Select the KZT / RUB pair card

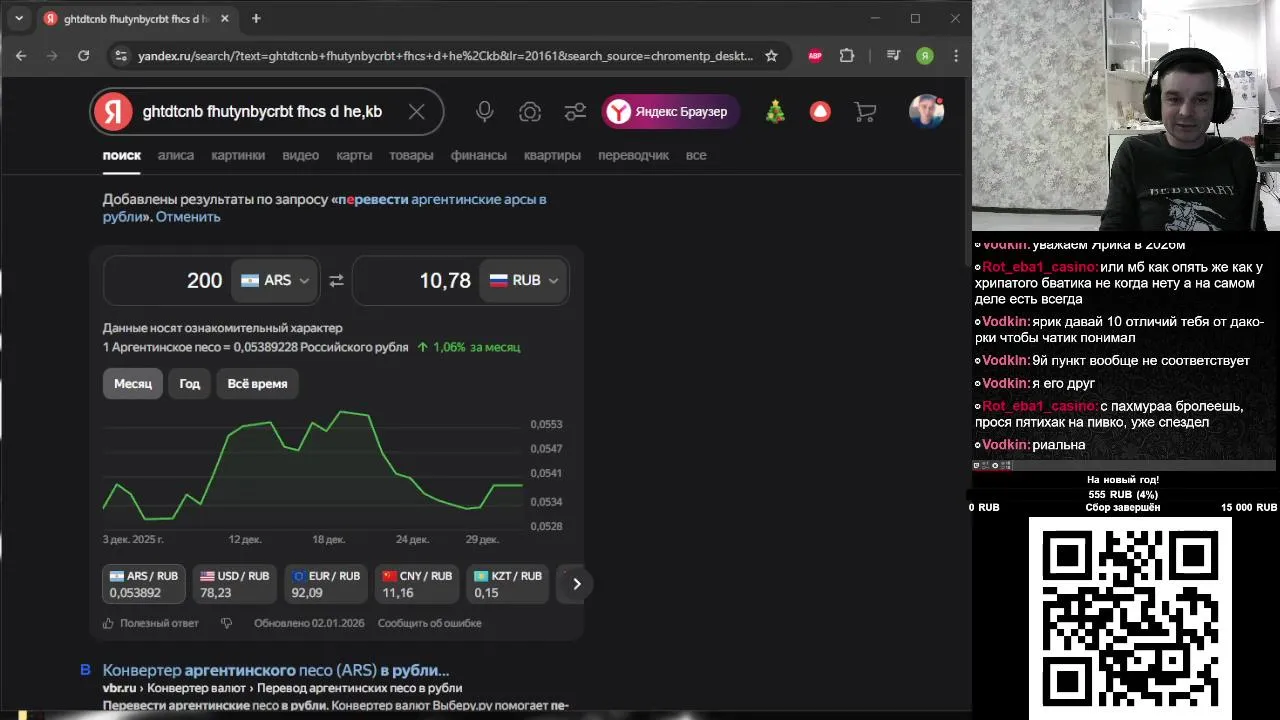click(508, 584)
